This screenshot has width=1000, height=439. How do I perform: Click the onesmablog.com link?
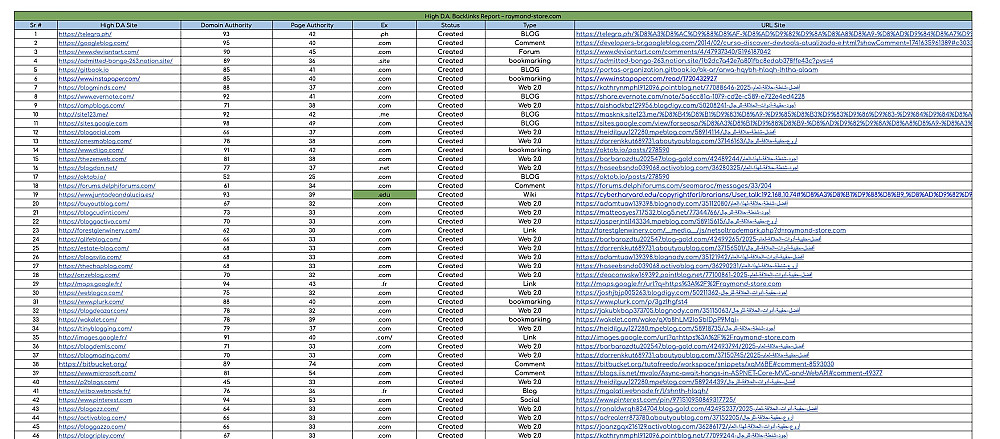tap(95, 142)
